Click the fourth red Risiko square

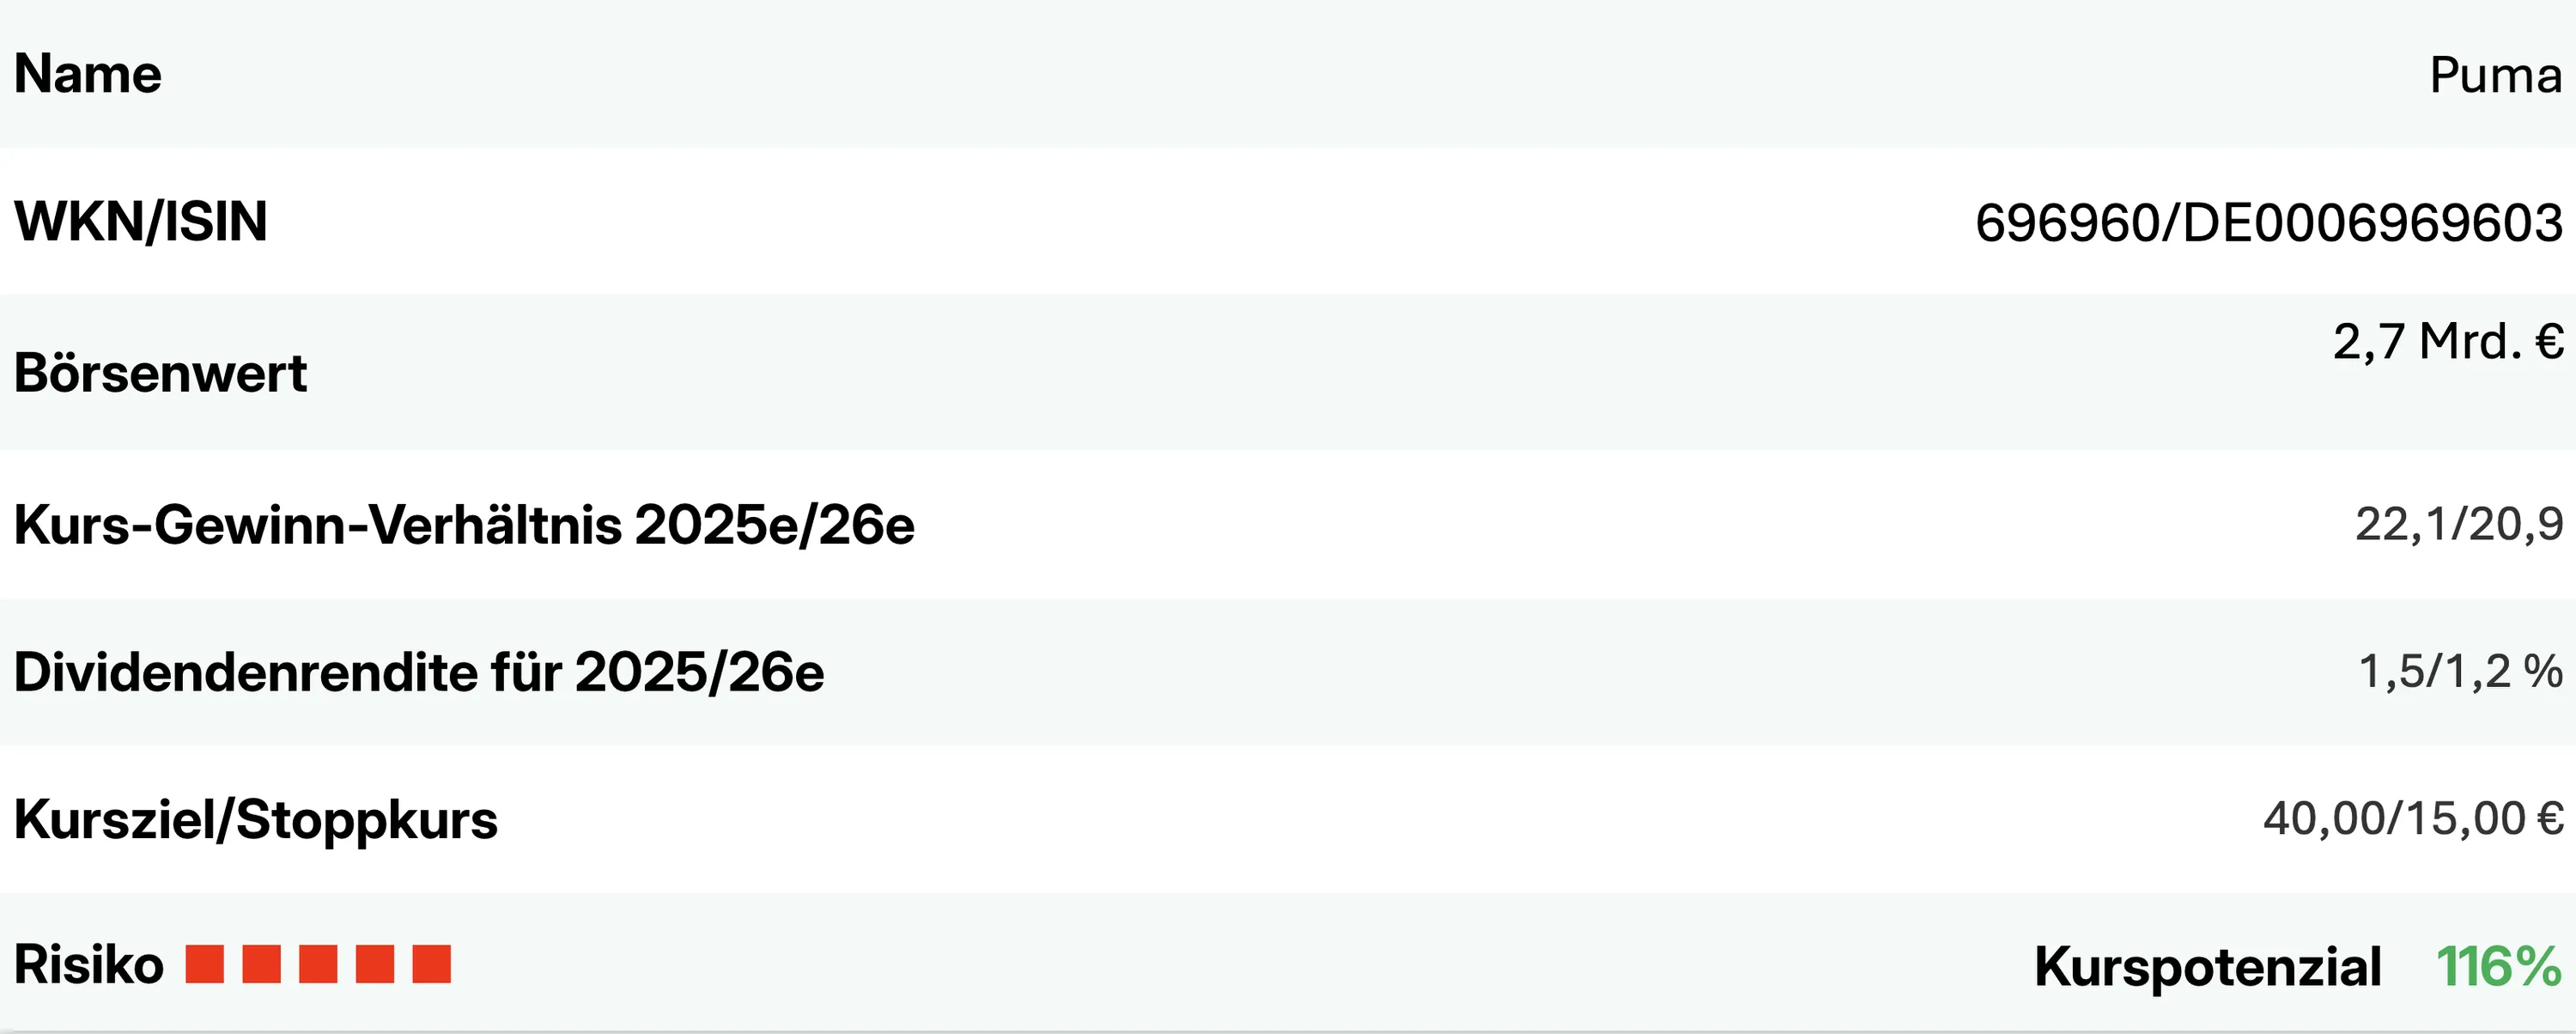tap(375, 964)
